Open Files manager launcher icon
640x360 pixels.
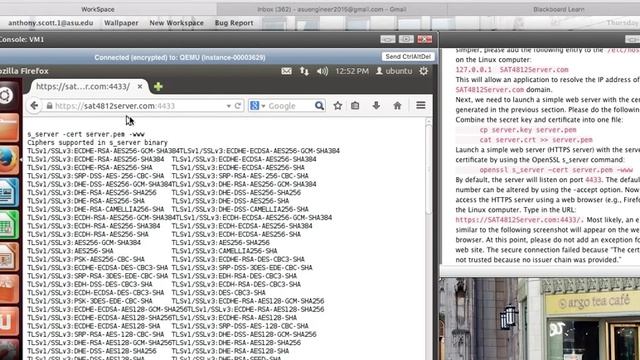click(x=8, y=127)
